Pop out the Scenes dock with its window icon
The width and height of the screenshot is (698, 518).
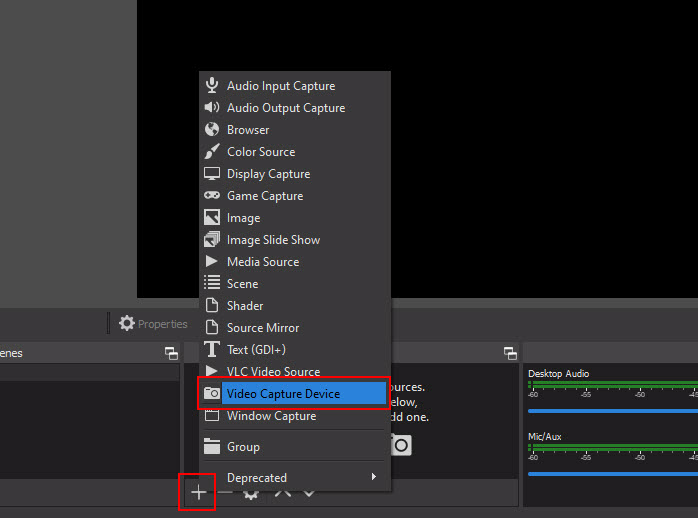pos(171,354)
